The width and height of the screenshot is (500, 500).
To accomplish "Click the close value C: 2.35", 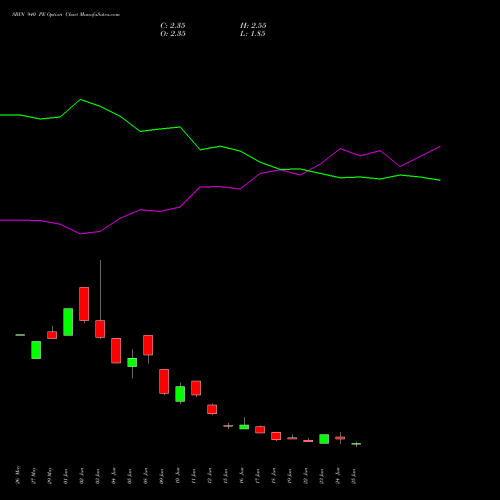I will click(173, 26).
